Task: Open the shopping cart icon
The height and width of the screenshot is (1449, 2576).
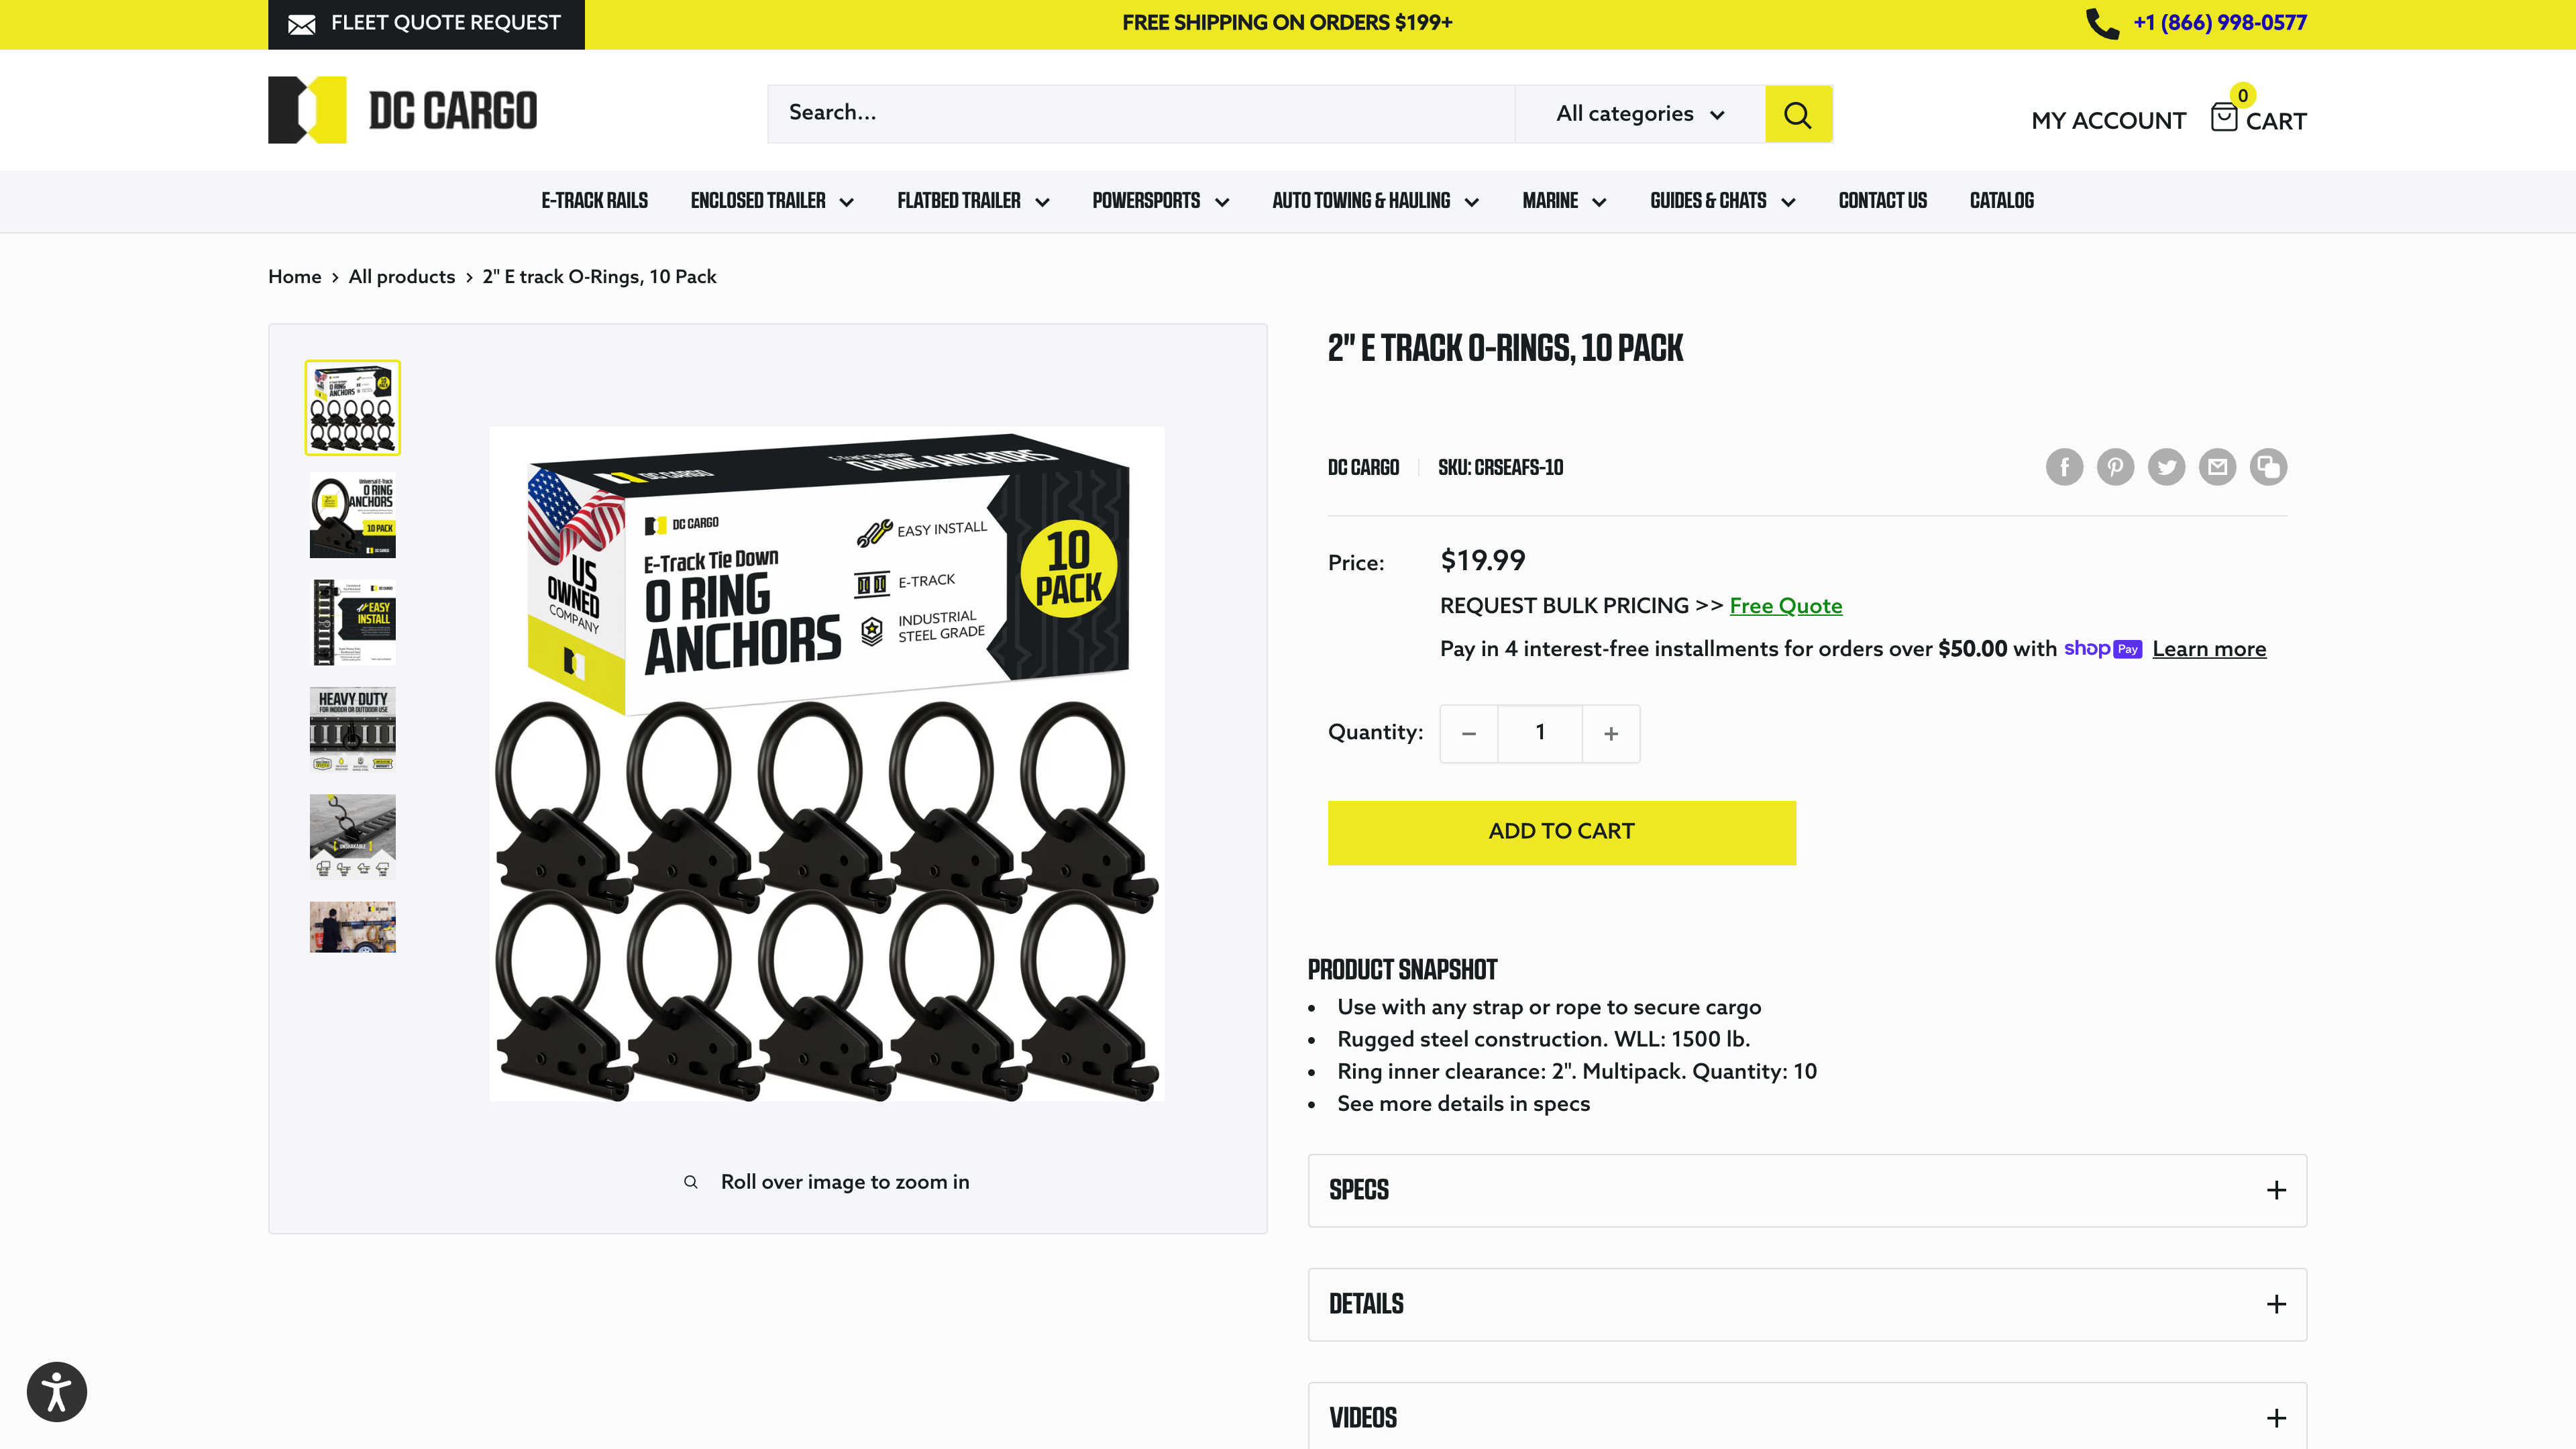Action: pos(2224,117)
